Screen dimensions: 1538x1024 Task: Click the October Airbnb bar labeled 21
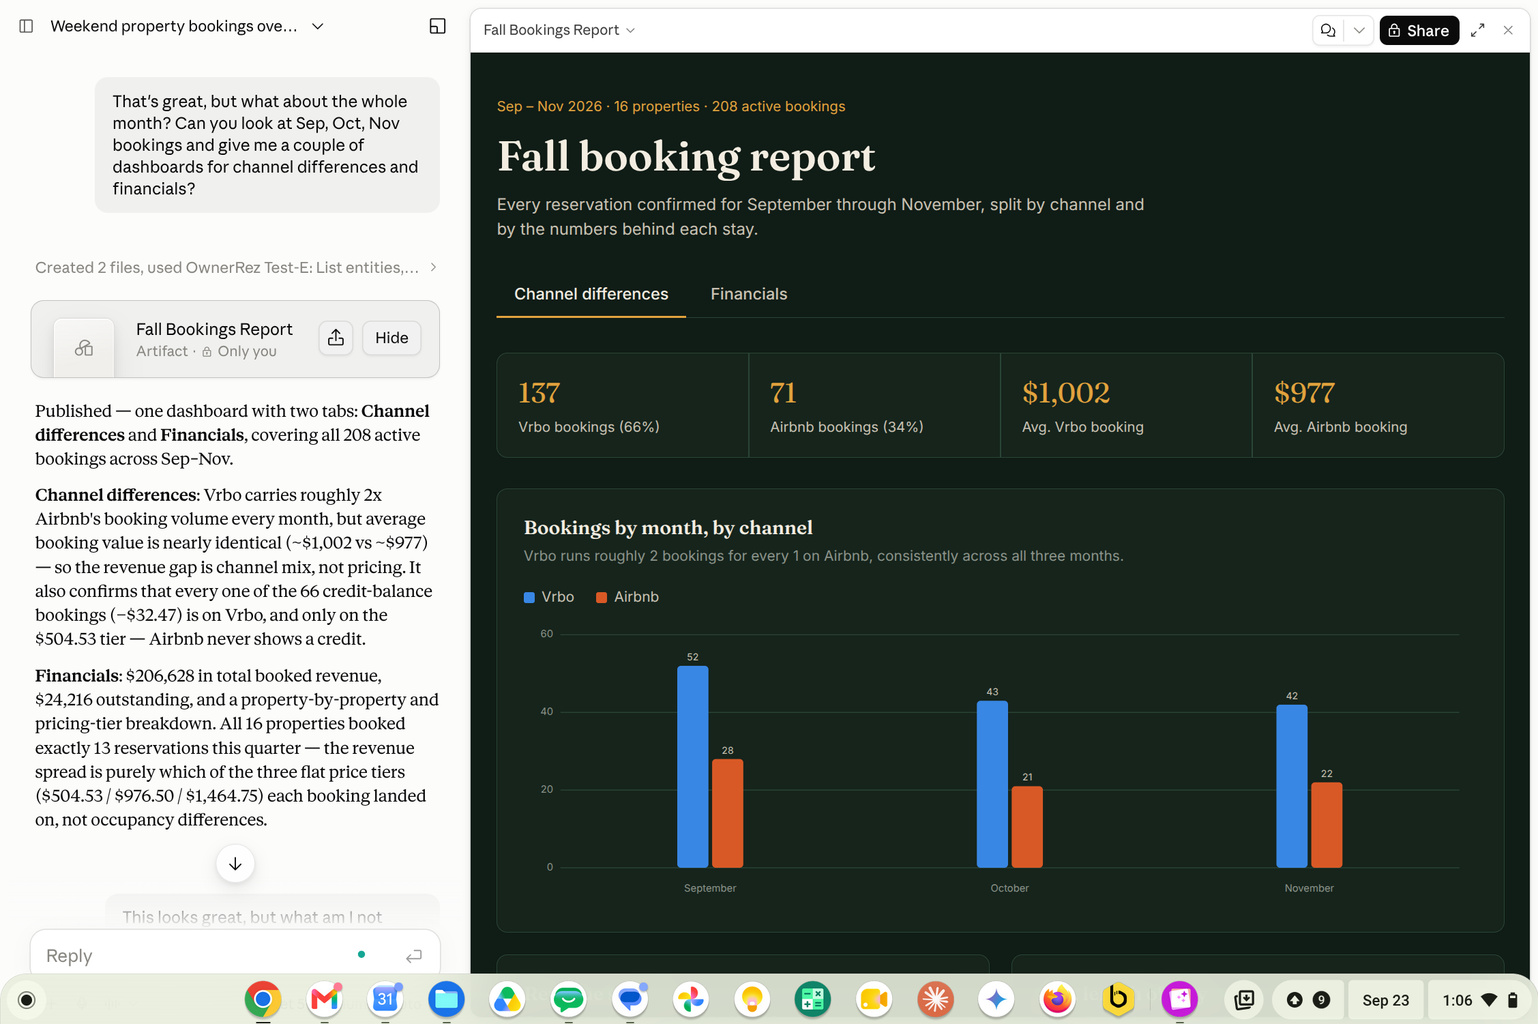1027,827
